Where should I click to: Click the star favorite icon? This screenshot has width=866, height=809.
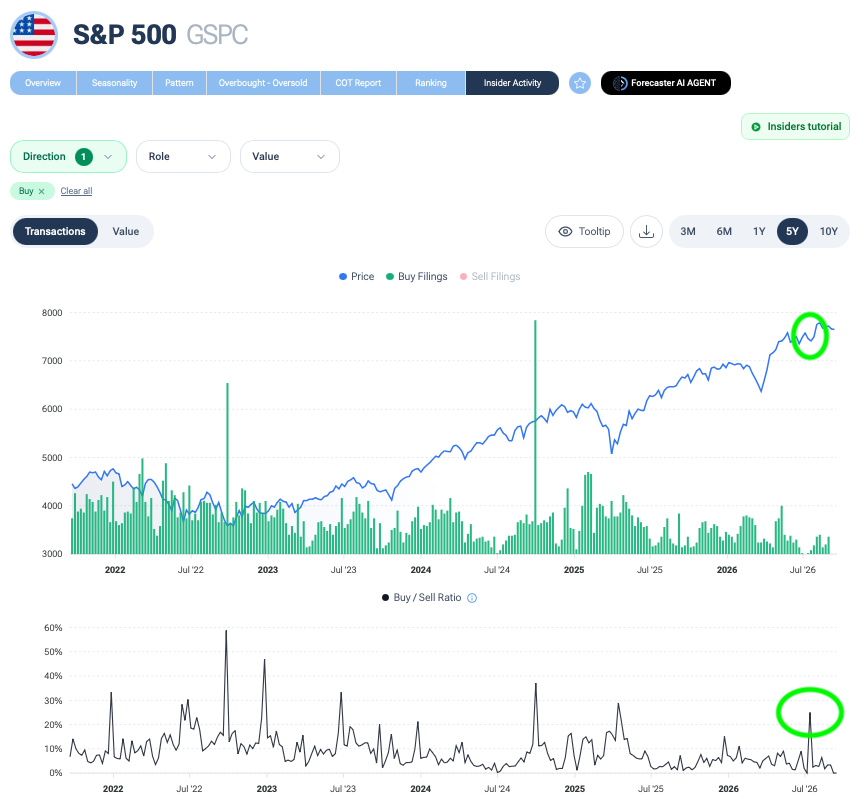coord(579,83)
